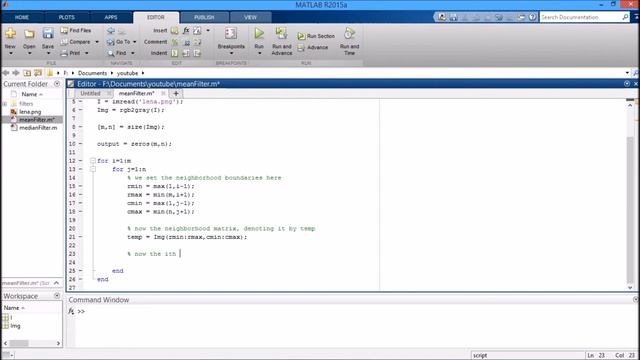Open Current Folder panel actions menu

click(57, 84)
